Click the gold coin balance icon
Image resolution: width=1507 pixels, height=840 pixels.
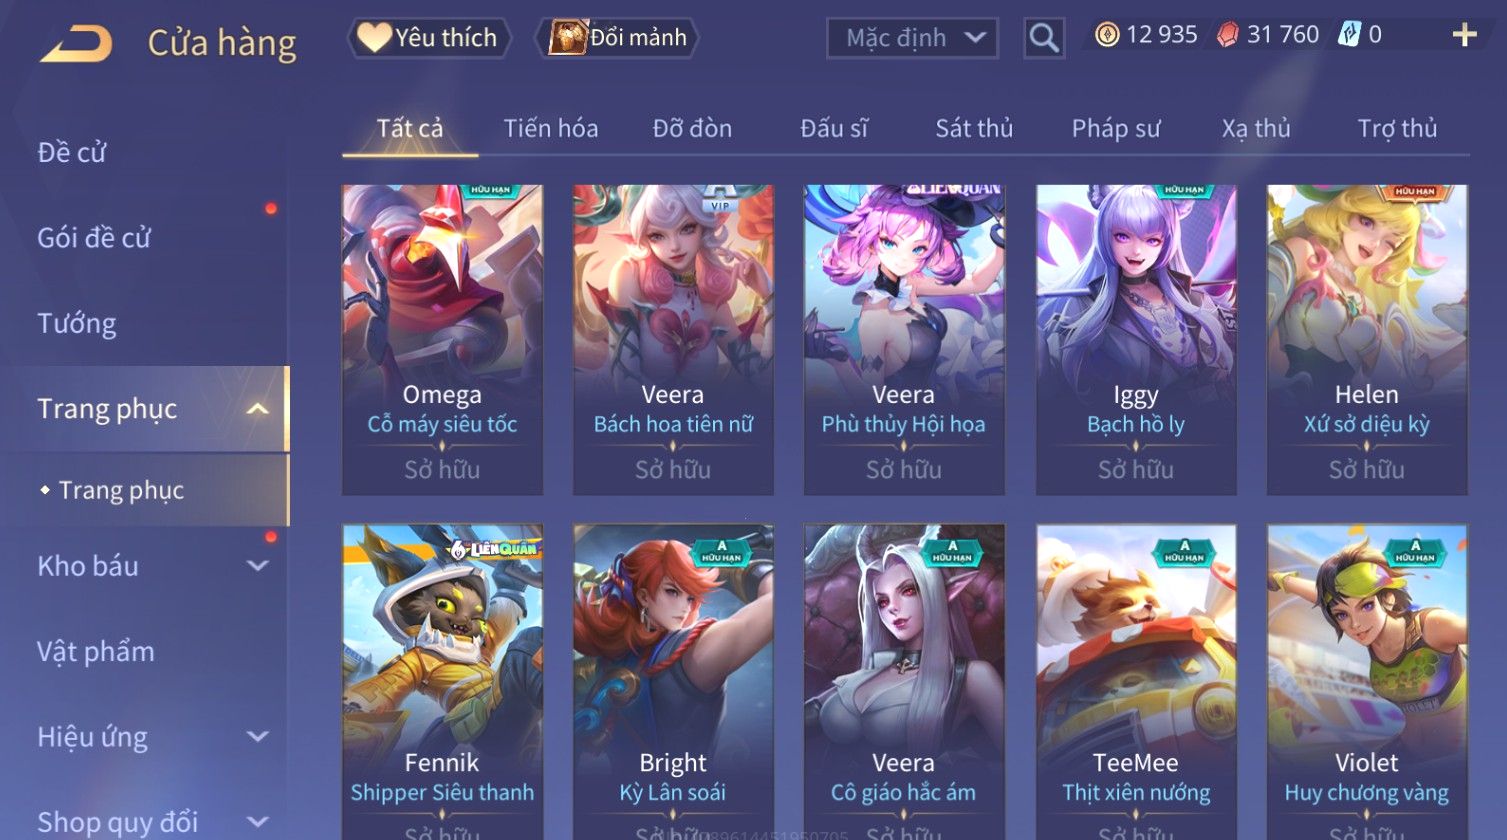(1106, 35)
